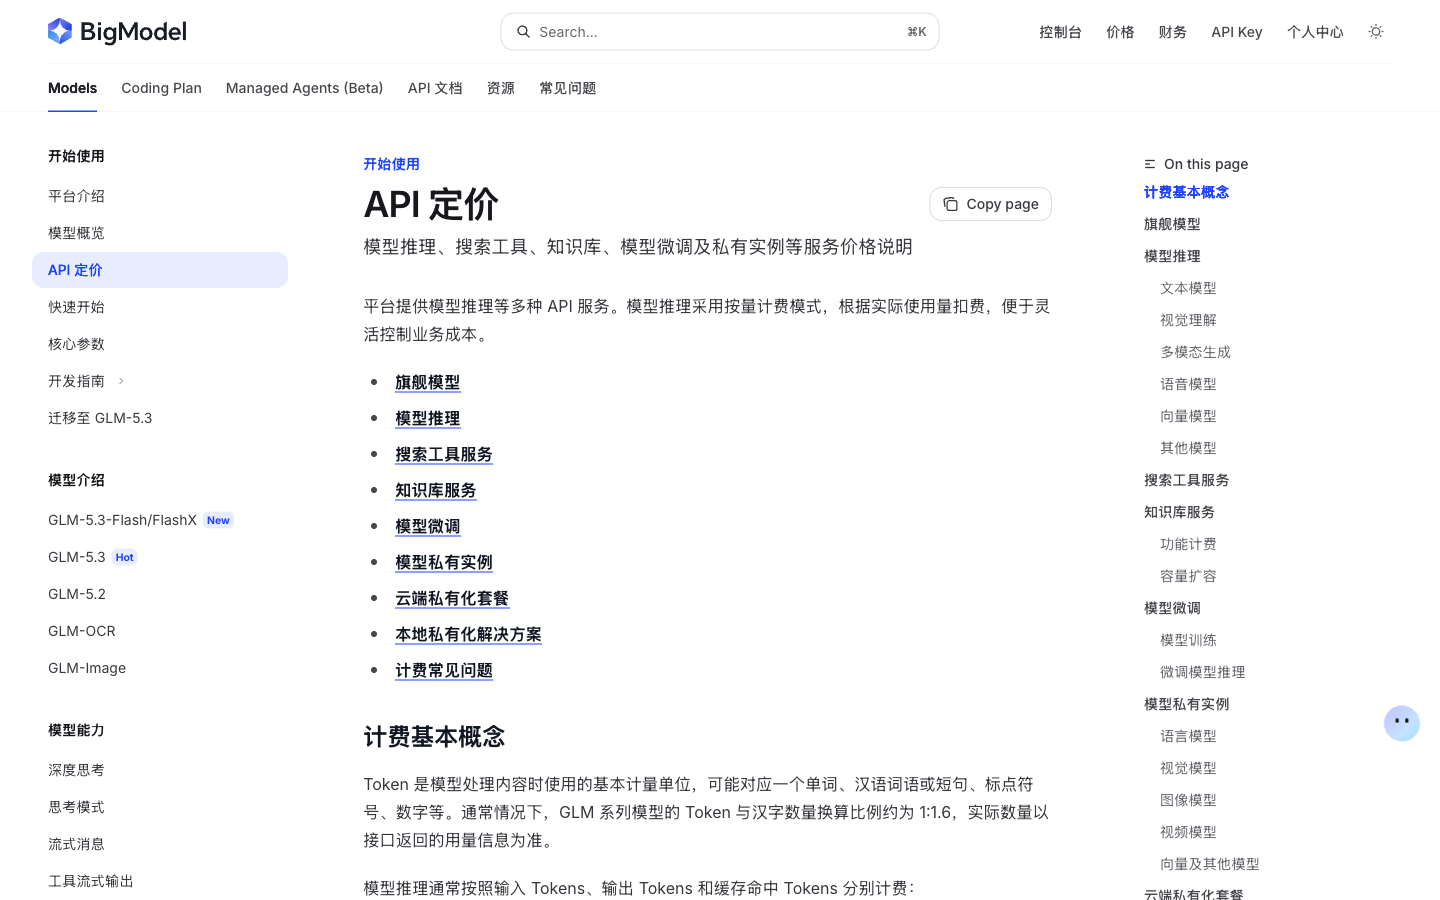Open 控制台 in the top navigation

(x=1060, y=32)
